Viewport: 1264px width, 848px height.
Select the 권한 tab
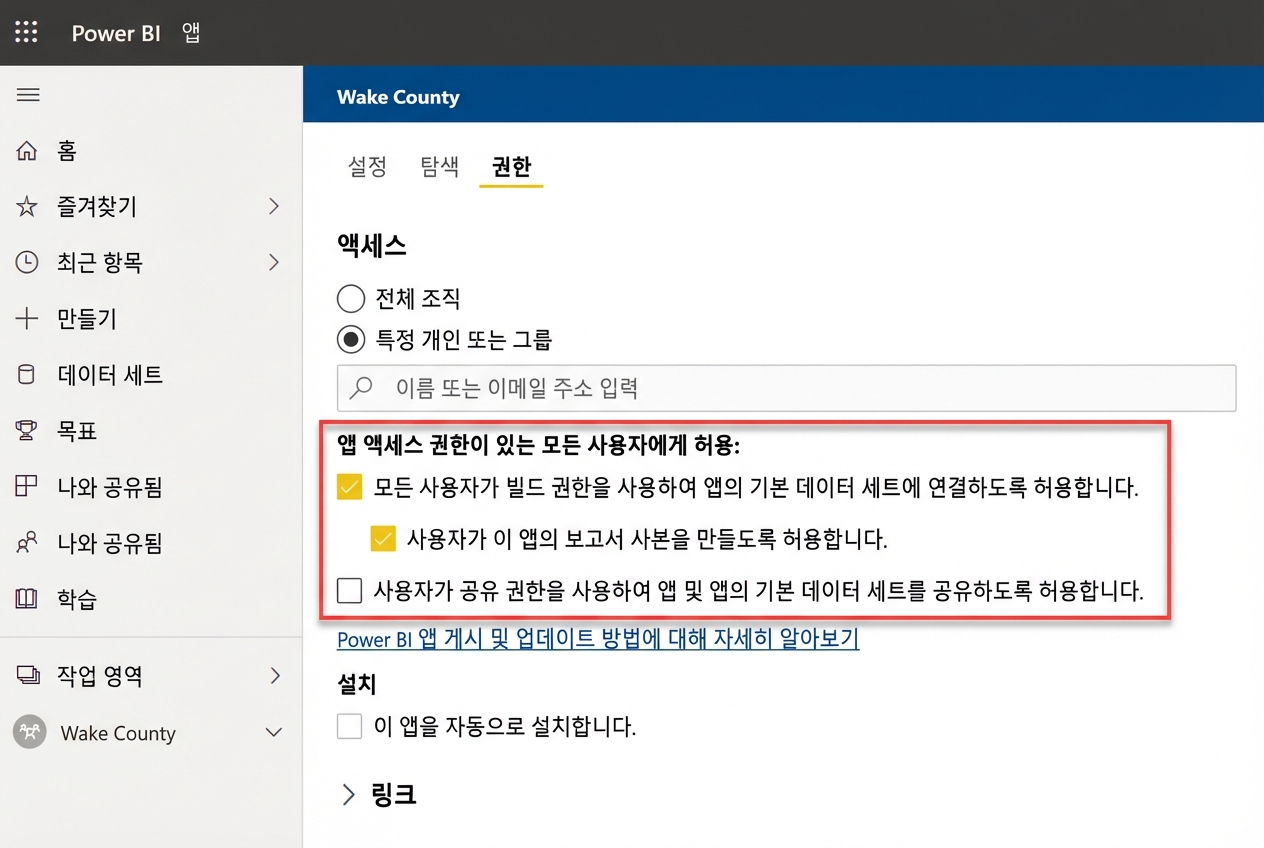pos(511,167)
